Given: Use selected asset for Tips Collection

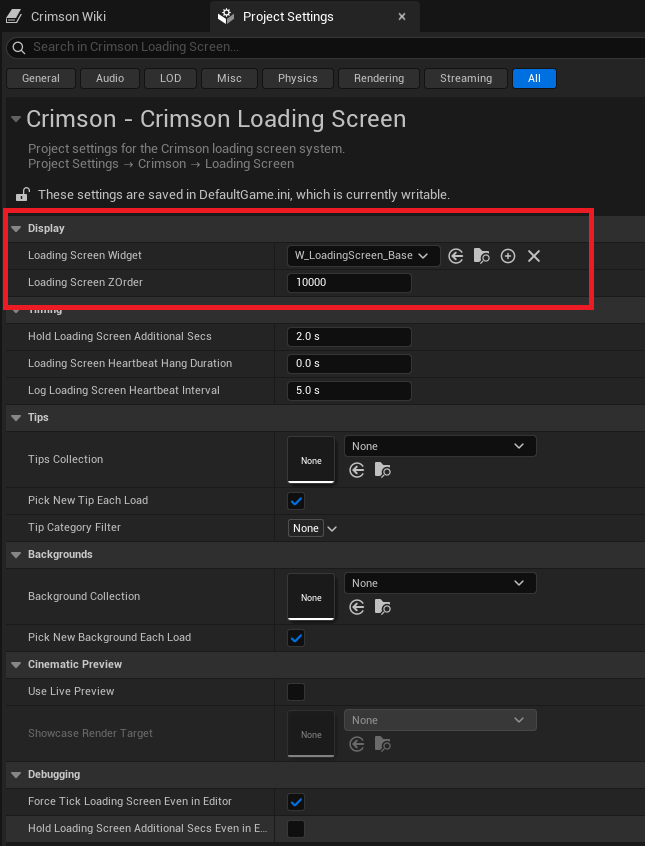Looking at the screenshot, I should click(x=357, y=470).
